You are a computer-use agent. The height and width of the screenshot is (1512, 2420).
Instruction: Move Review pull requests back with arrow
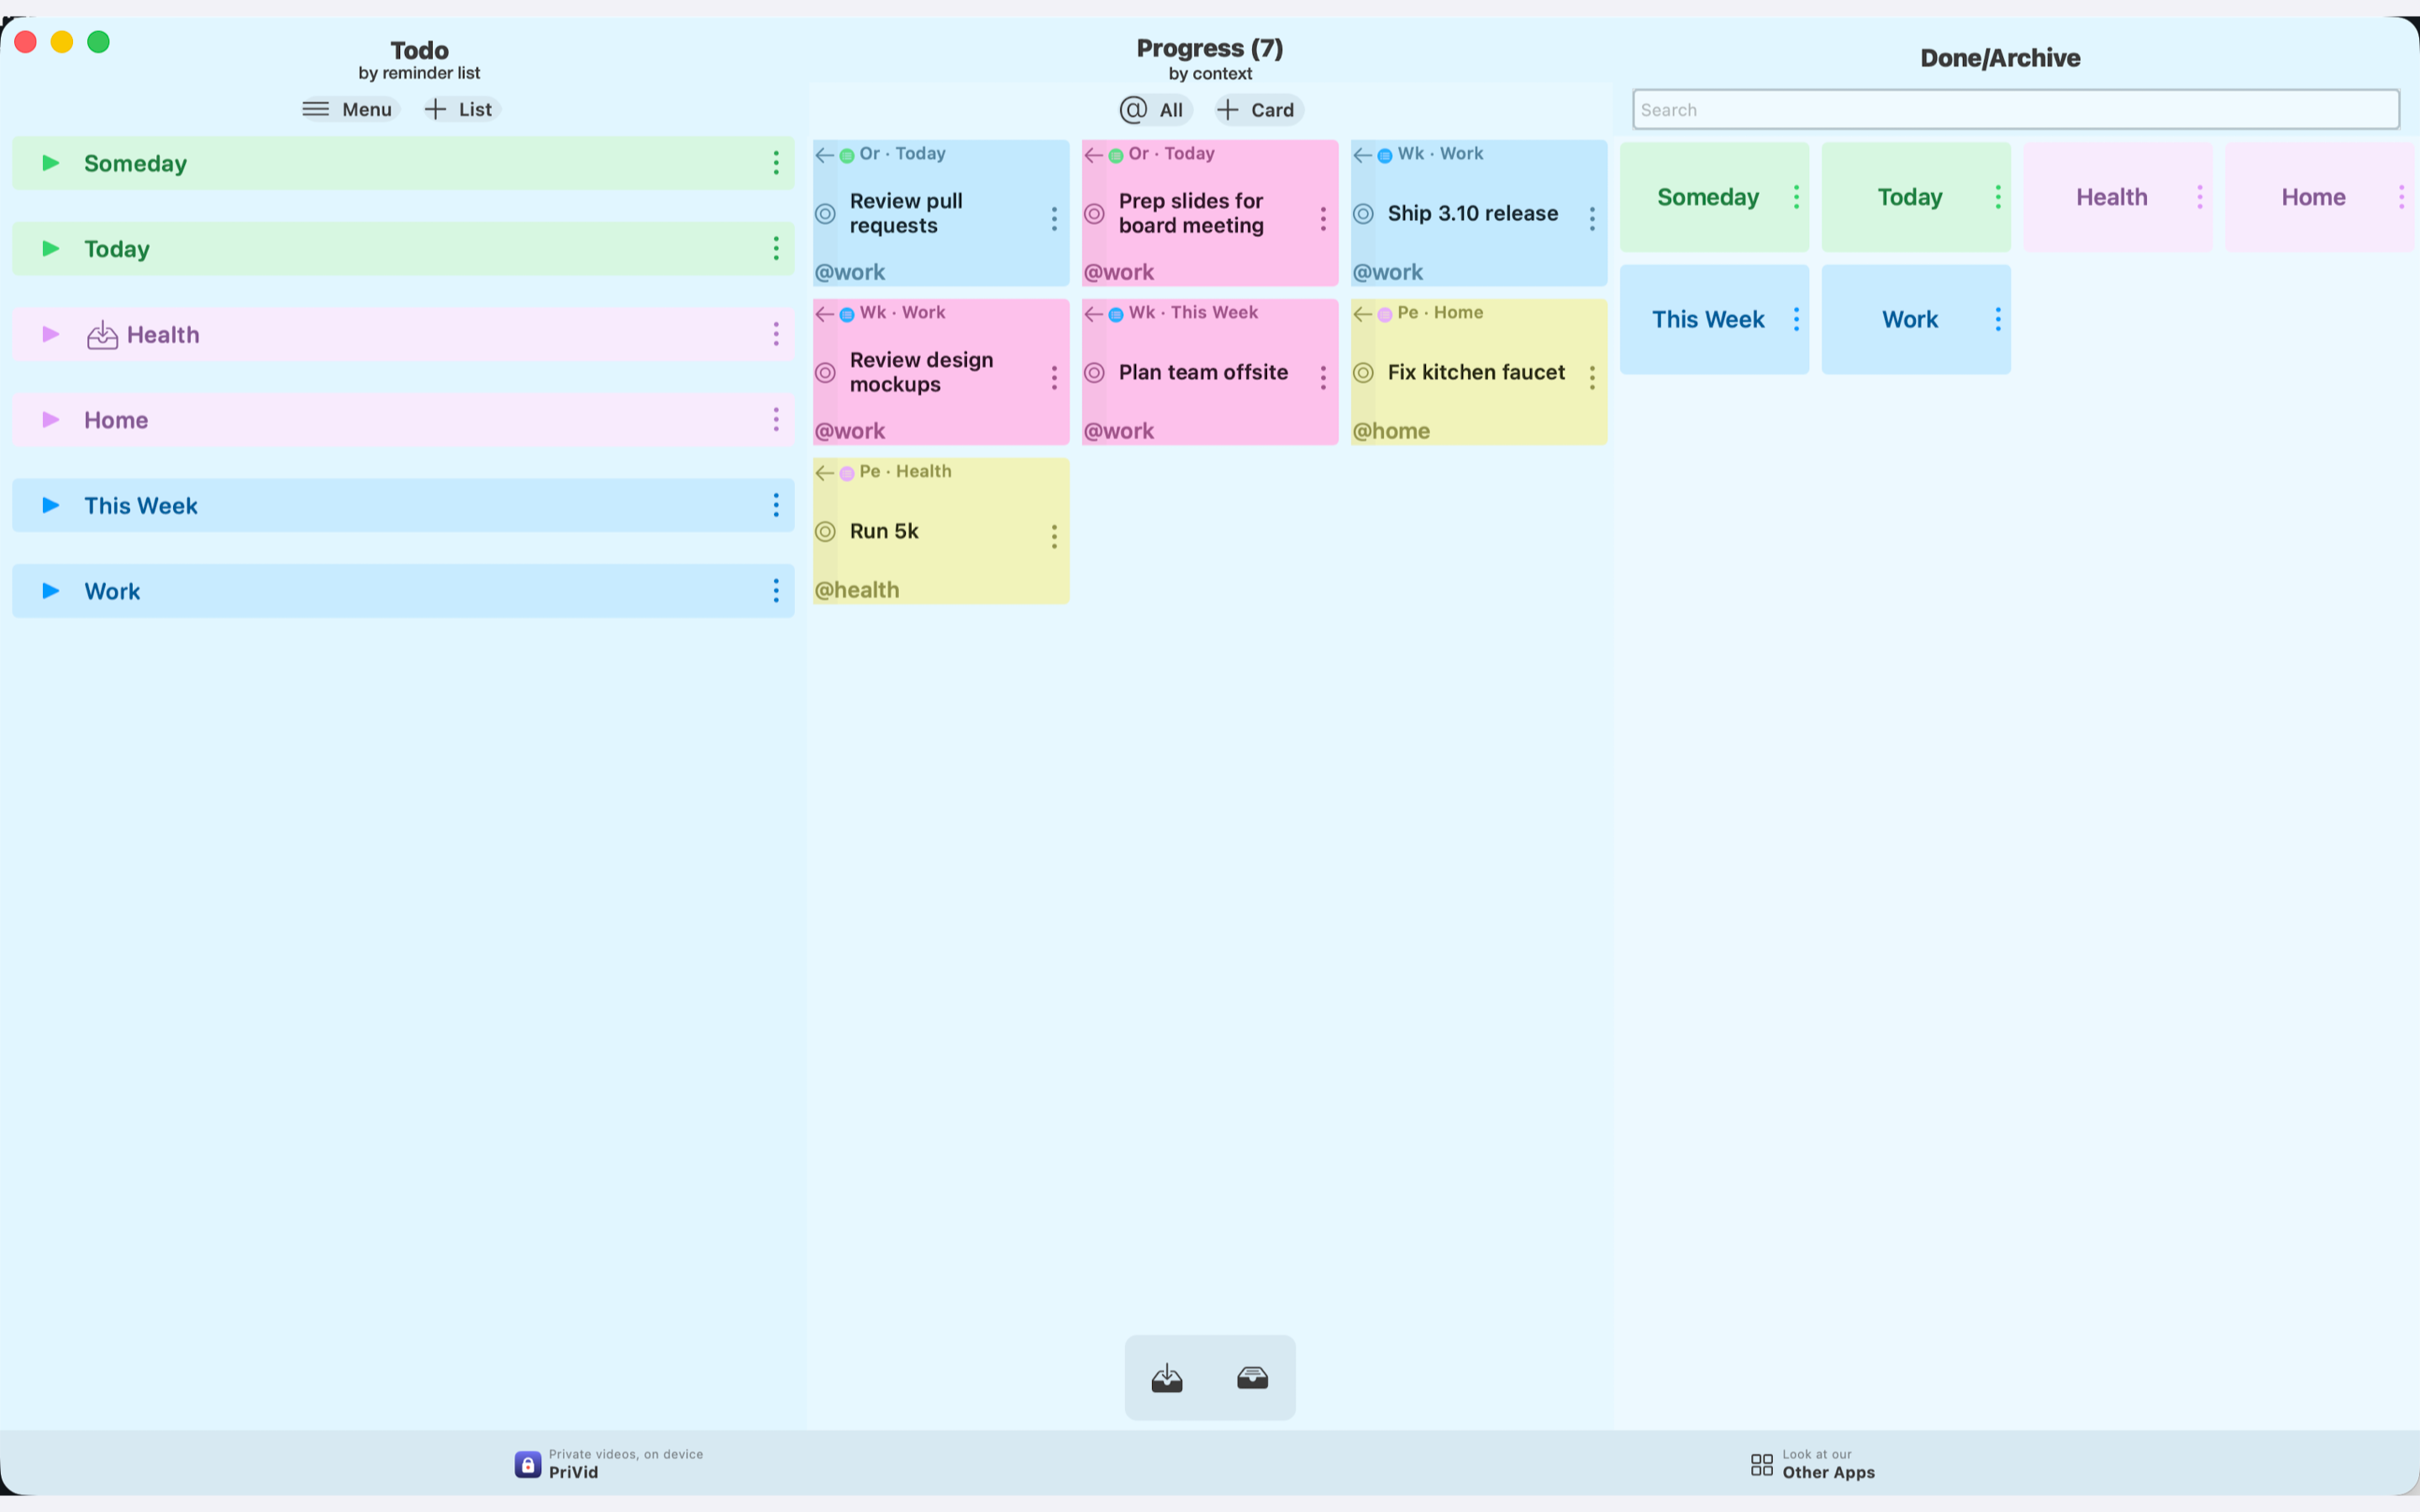[825, 155]
